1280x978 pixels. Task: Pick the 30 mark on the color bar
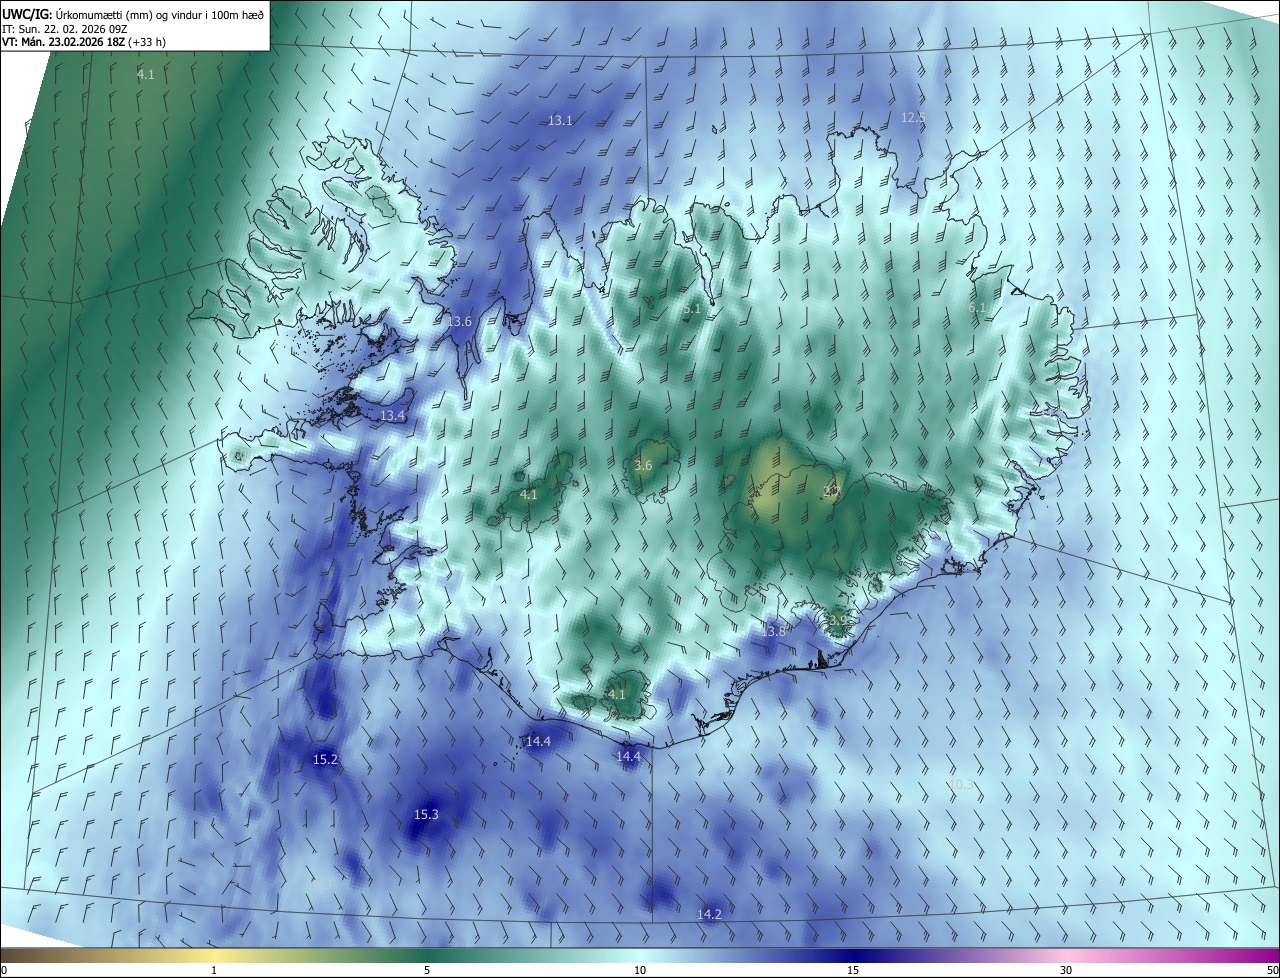[x=1066, y=970]
